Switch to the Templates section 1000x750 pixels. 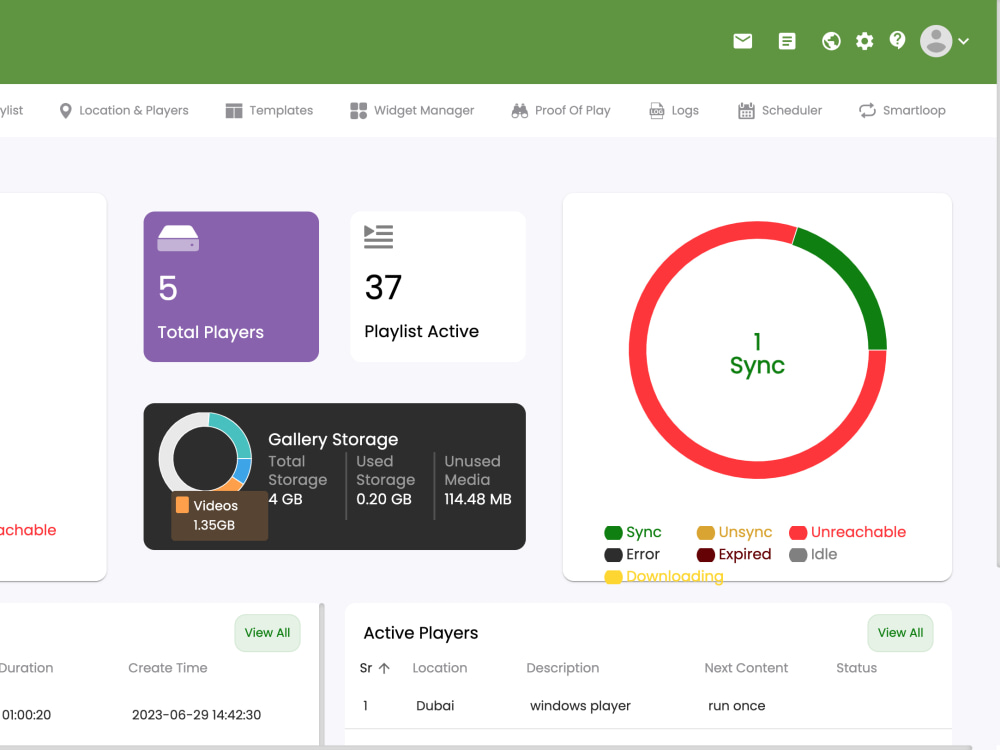[x=268, y=110]
